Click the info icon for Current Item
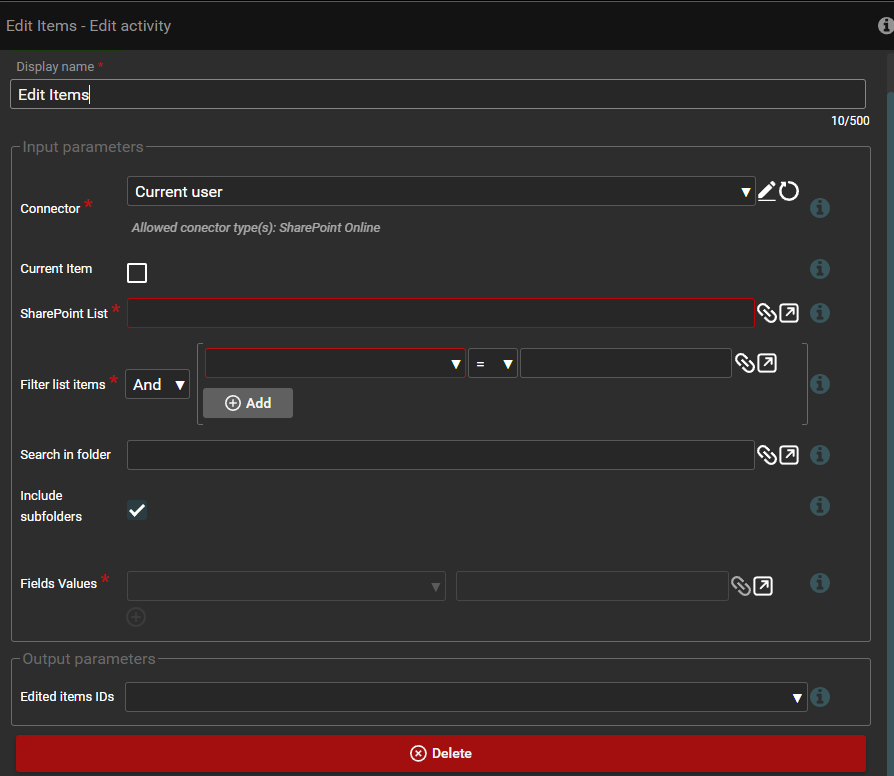894x776 pixels. click(819, 269)
